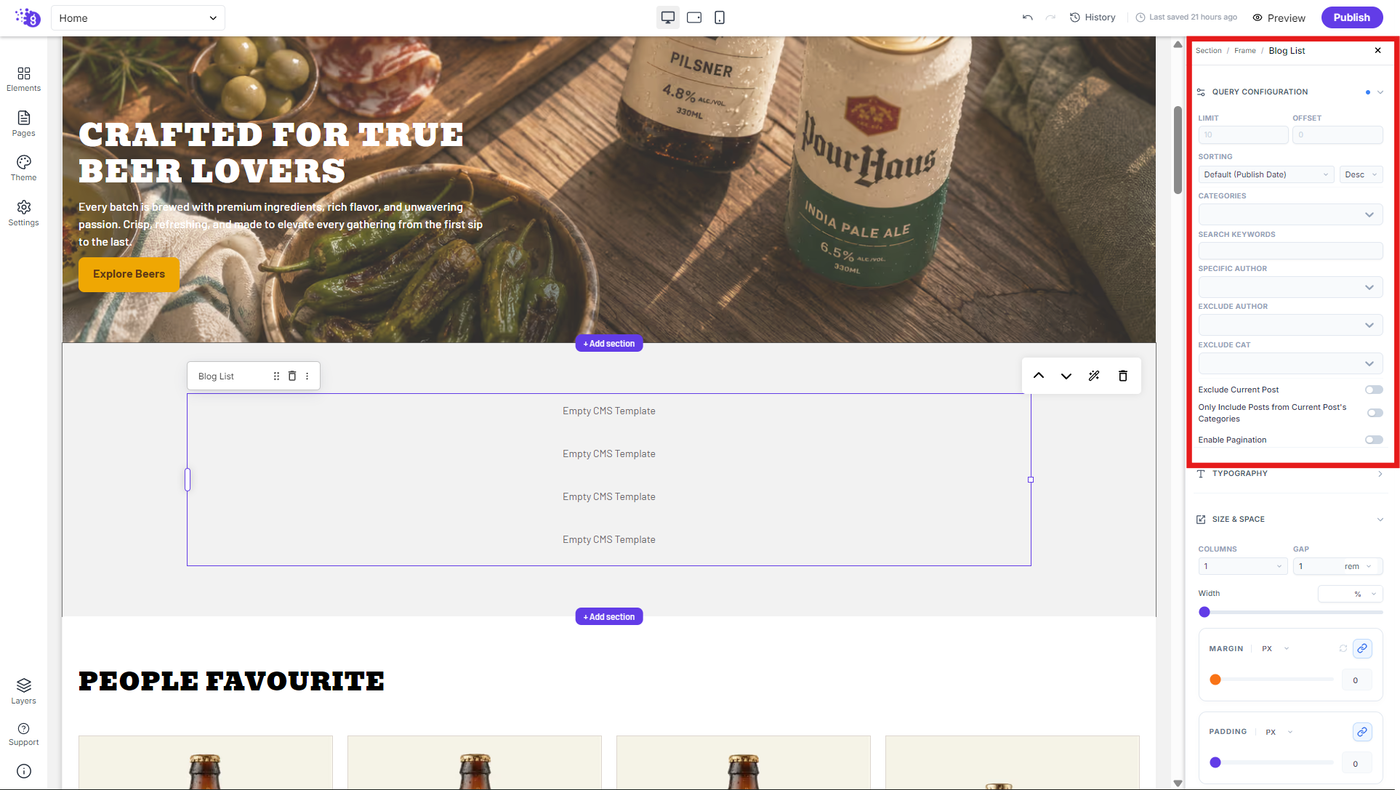Open the Margin PX unit dropdown
Screen dimensions: 1400x790
tap(1275, 649)
